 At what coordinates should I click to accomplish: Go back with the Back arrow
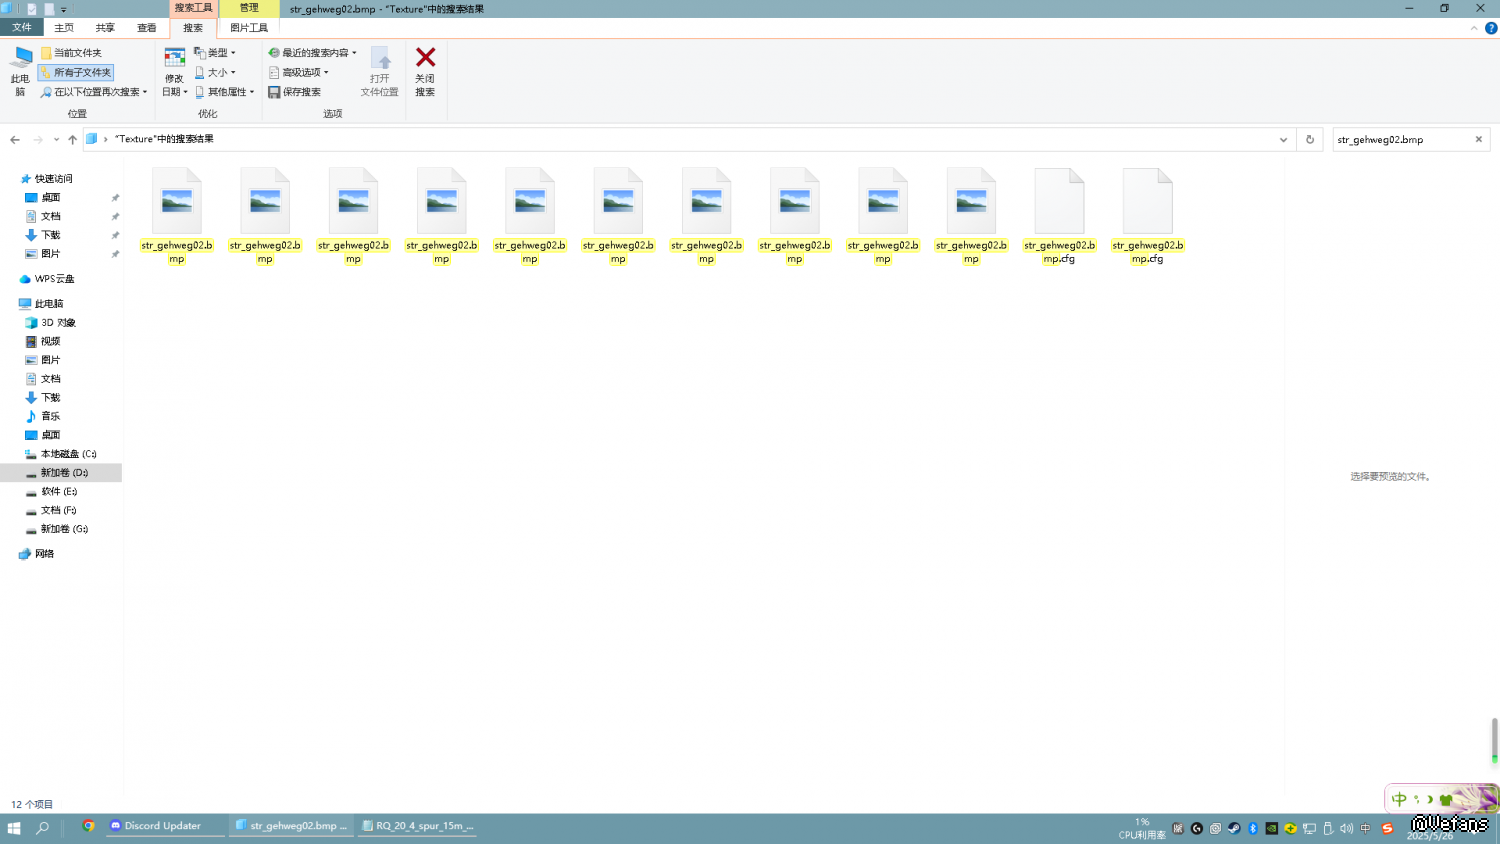coord(15,140)
